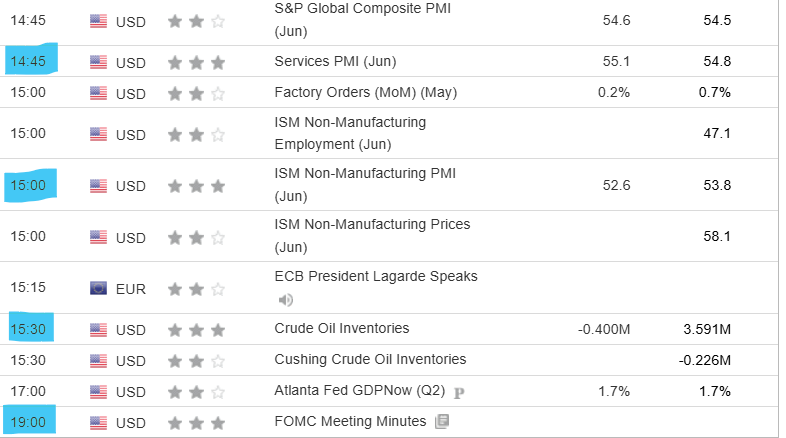Open the Factory Orders (MoM) (May) event
The height and width of the screenshot is (438, 786).
pos(365,93)
